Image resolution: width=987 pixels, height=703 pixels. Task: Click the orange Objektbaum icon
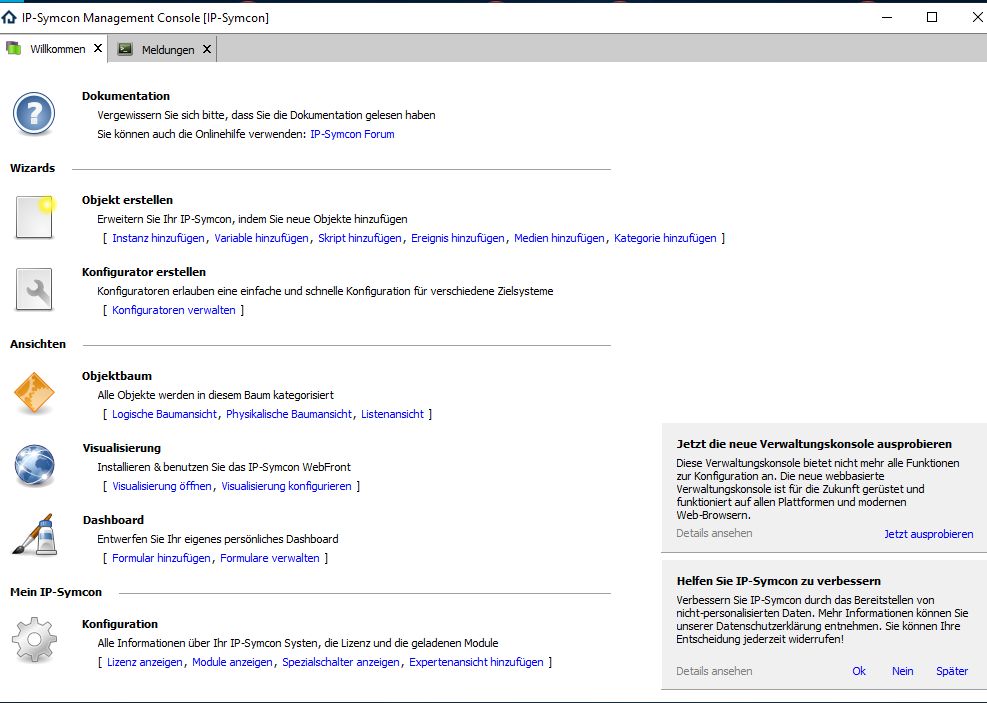(34, 393)
